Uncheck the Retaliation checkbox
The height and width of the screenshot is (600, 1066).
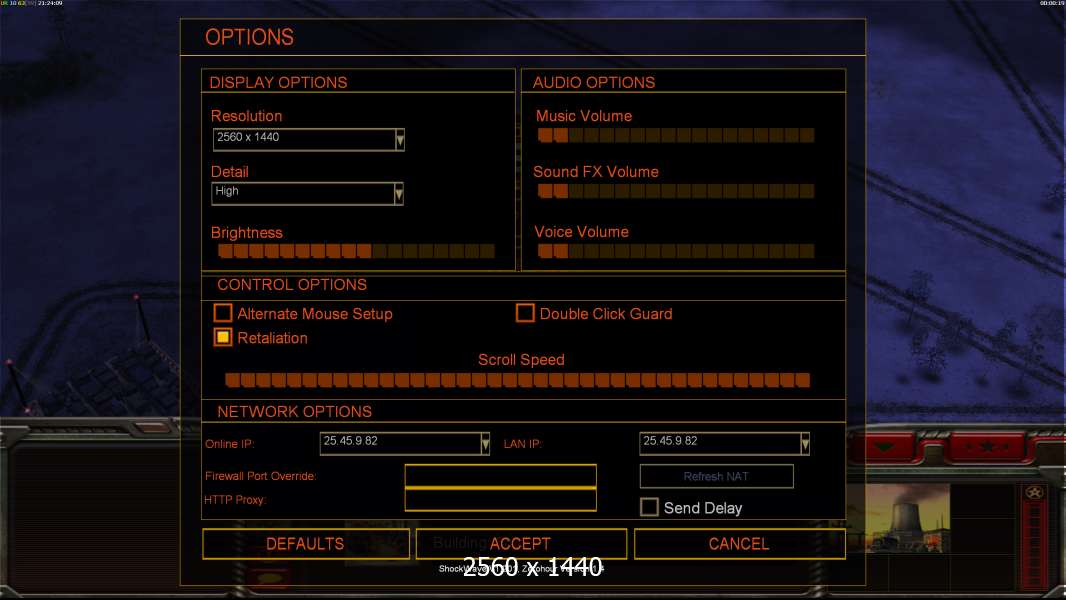(x=223, y=337)
